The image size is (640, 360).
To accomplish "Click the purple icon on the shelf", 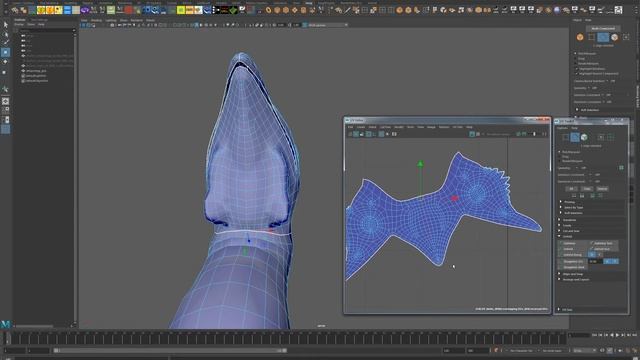I will coord(85,10).
